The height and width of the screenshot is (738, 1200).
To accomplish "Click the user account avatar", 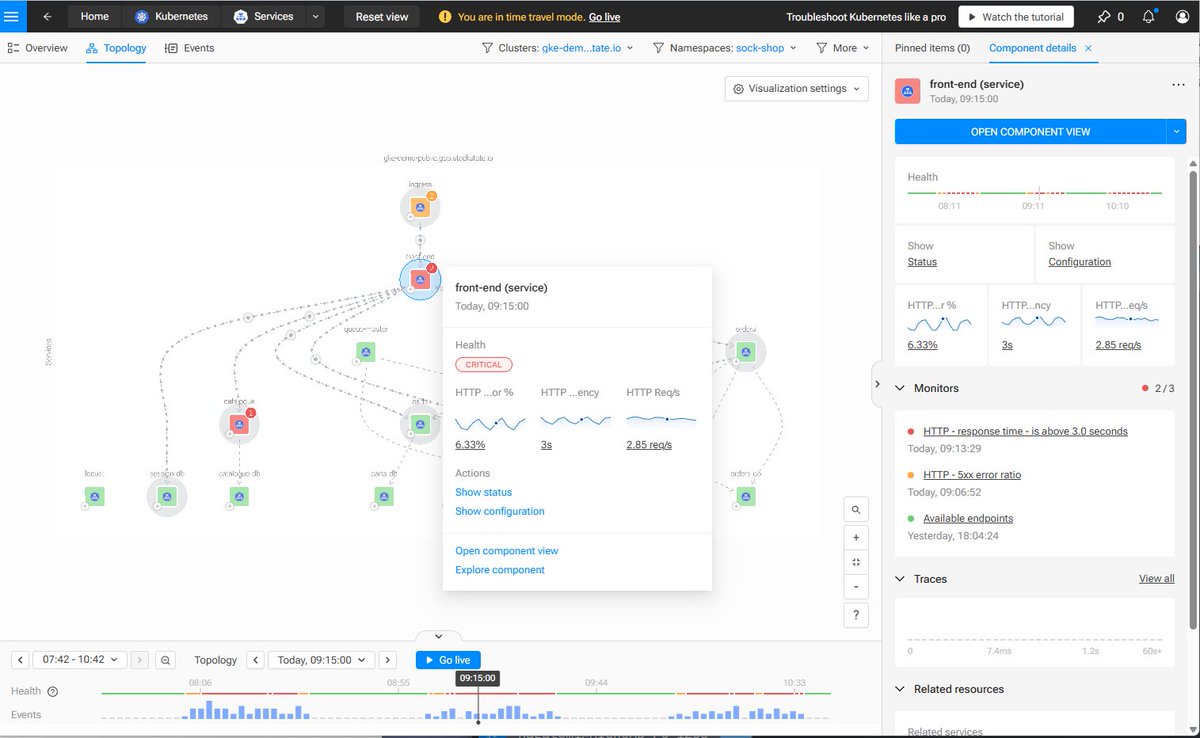I will (1181, 16).
